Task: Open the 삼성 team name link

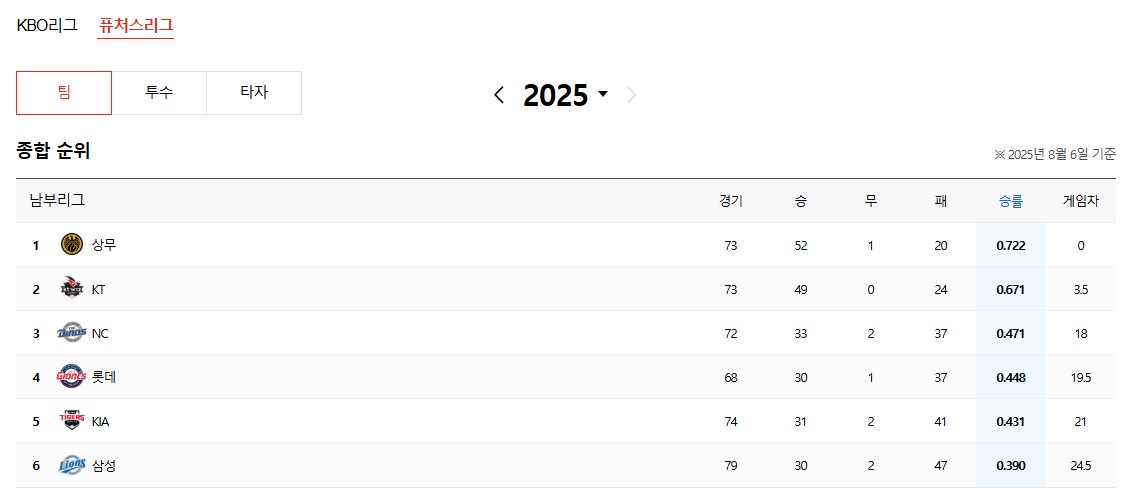Action: 104,465
